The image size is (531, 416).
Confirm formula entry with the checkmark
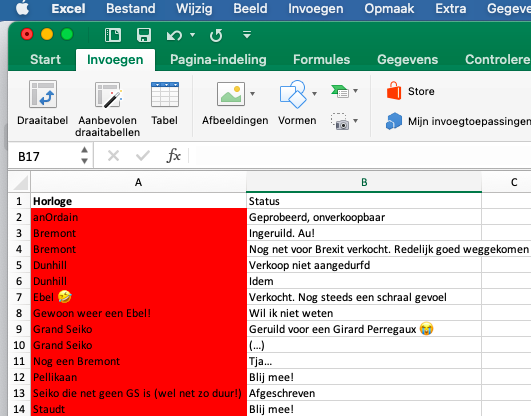coord(143,156)
